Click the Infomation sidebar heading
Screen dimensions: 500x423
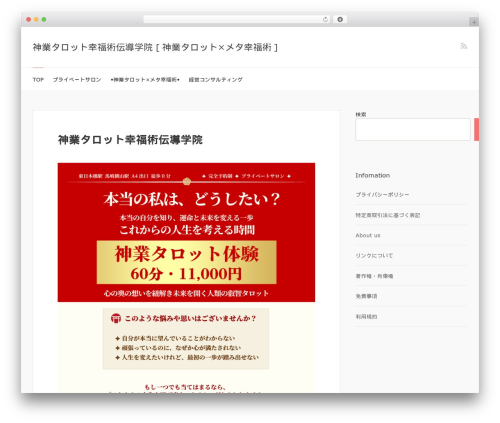coord(373,176)
